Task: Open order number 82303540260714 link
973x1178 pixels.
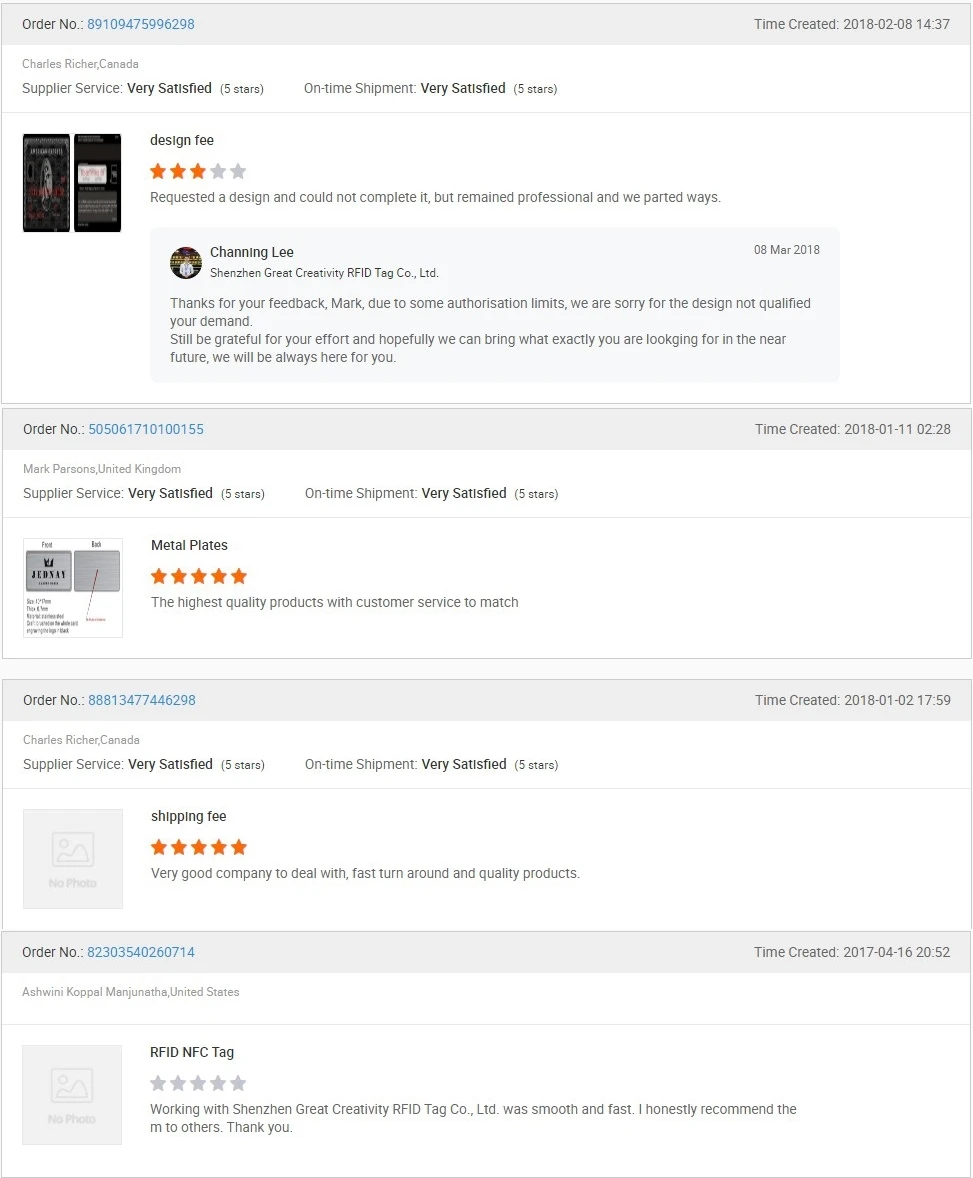Action: click(141, 952)
